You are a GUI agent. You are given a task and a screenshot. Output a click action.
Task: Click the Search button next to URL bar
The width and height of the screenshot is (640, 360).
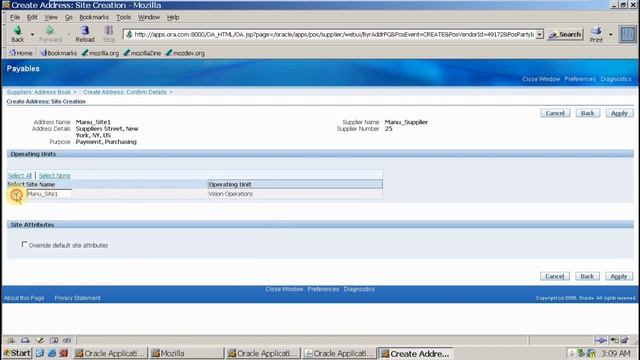[565, 35]
